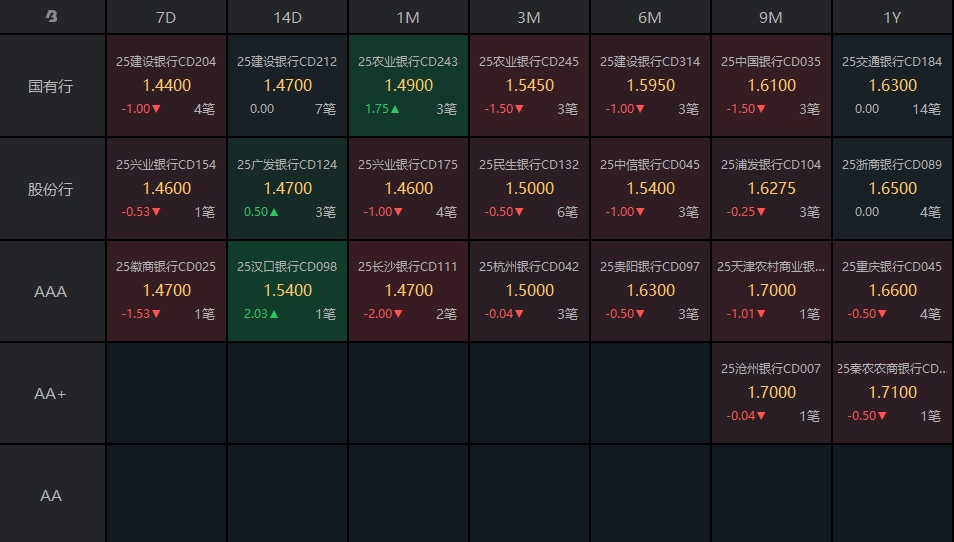This screenshot has height=542, width=954.
Task: Click yield 1.6600 in 25重庆银行CD045
Action: [x=893, y=290]
